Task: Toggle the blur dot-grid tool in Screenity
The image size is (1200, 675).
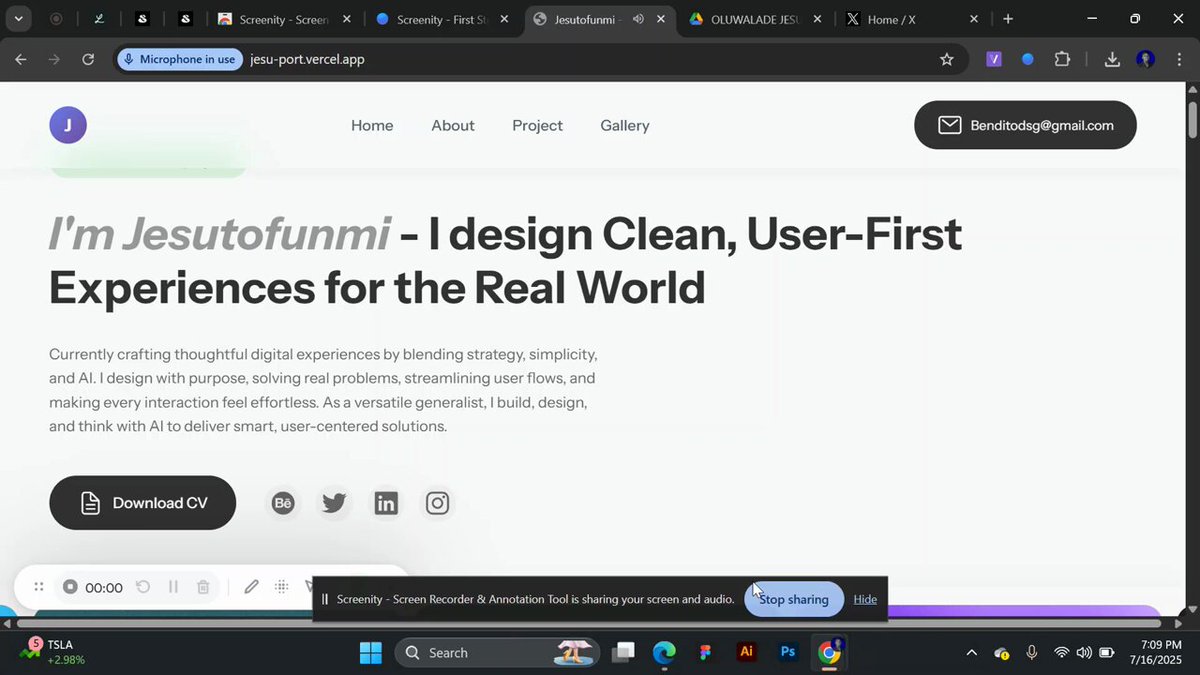Action: (282, 587)
